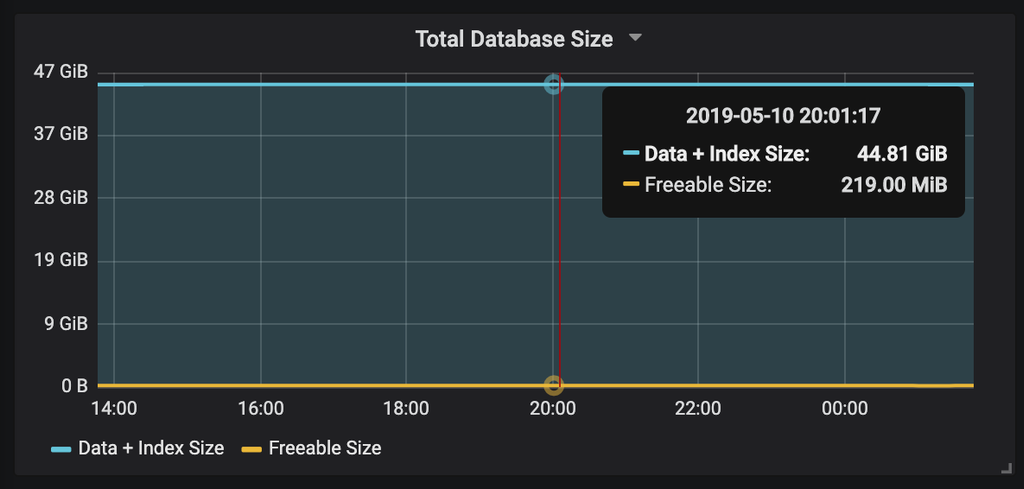Screen dimensions: 1024x489
Task: Click the orange data point marker on the graph
Action: 553,385
